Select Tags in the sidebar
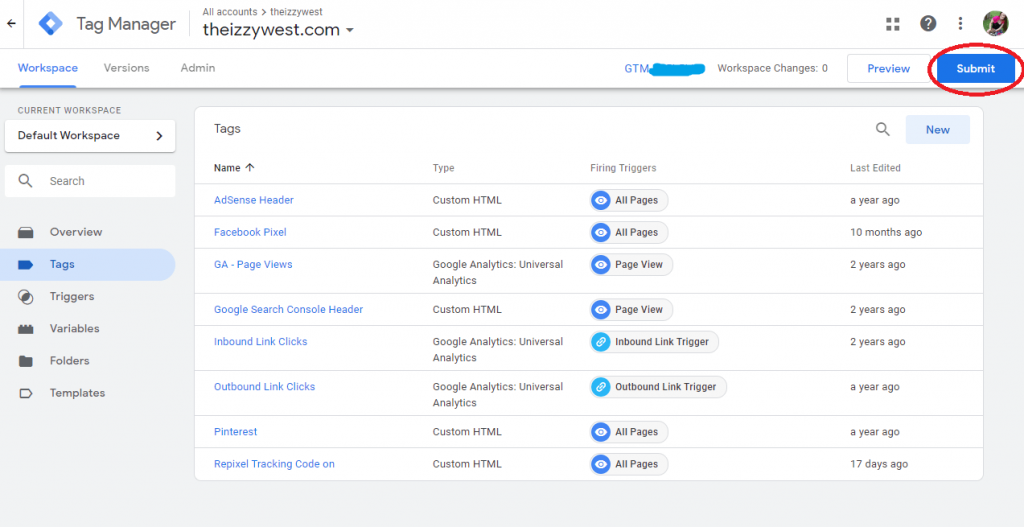 point(88,264)
